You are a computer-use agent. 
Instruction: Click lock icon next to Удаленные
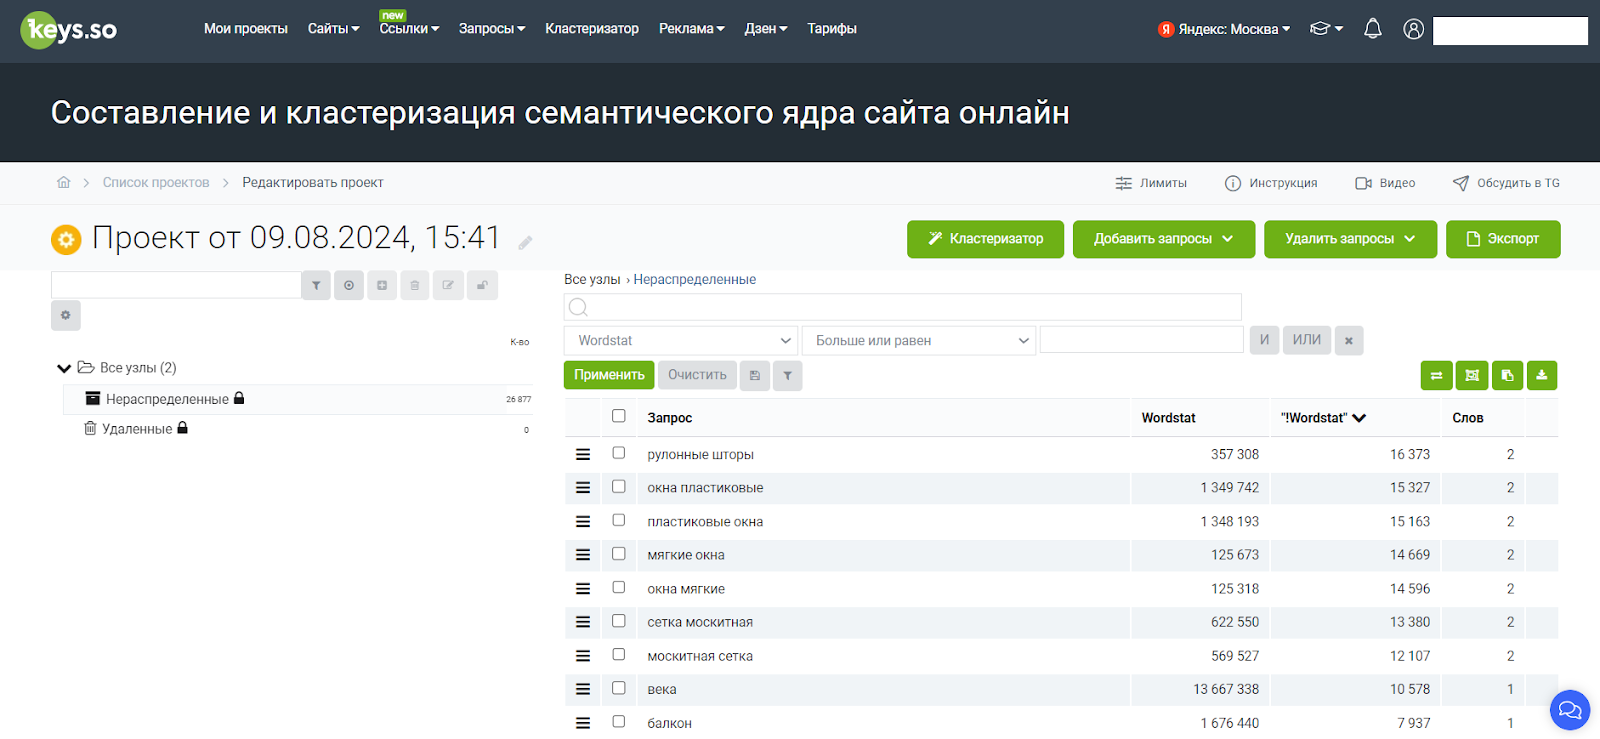click(x=182, y=428)
